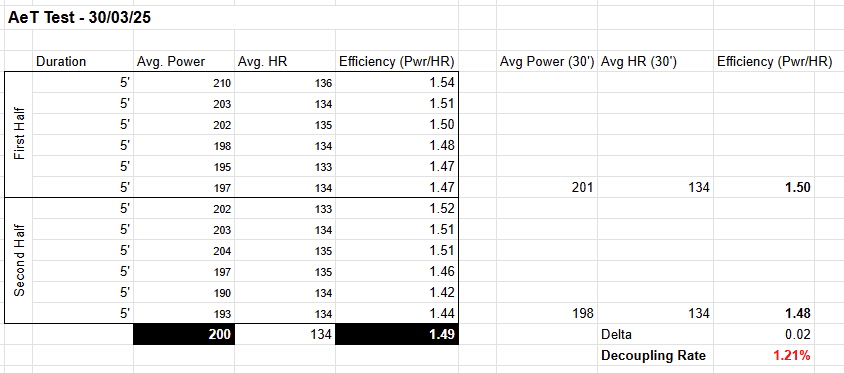The height and width of the screenshot is (373, 844).
Task: Select the Avg HR (30') header cell
Action: pyautogui.click(x=655, y=61)
